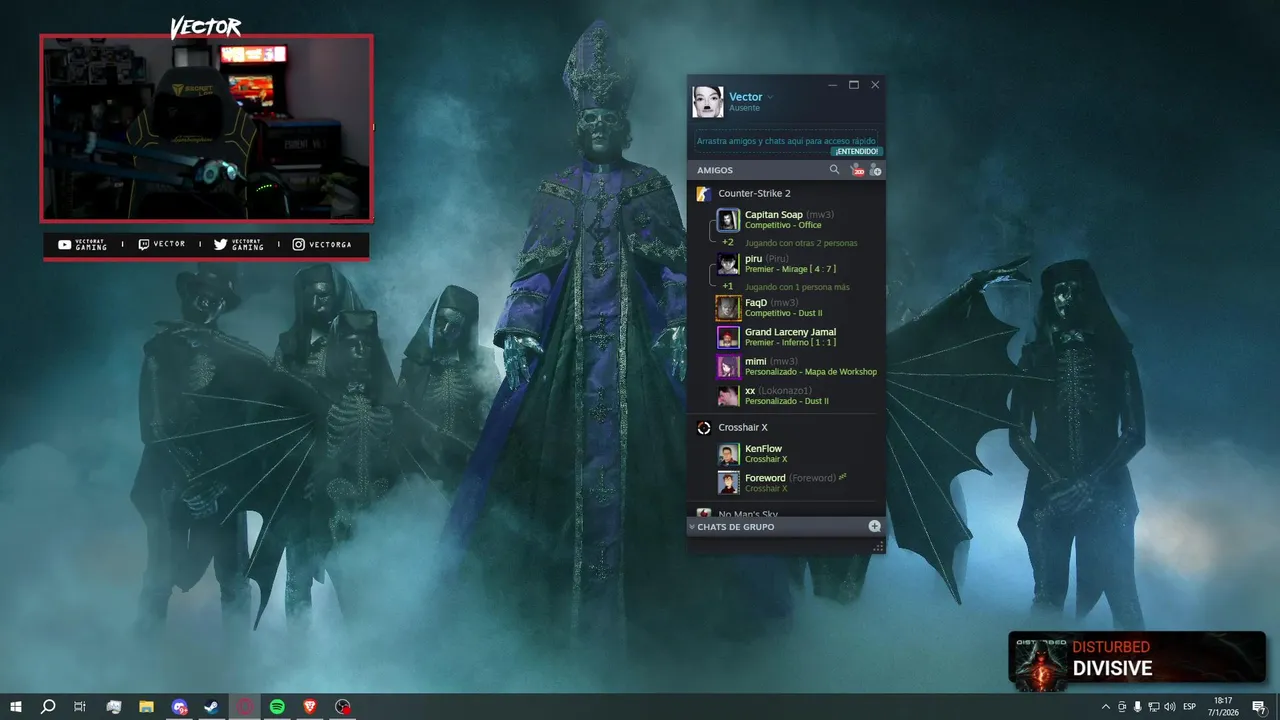
Task: Open Discord from the taskbar
Action: tap(179, 706)
